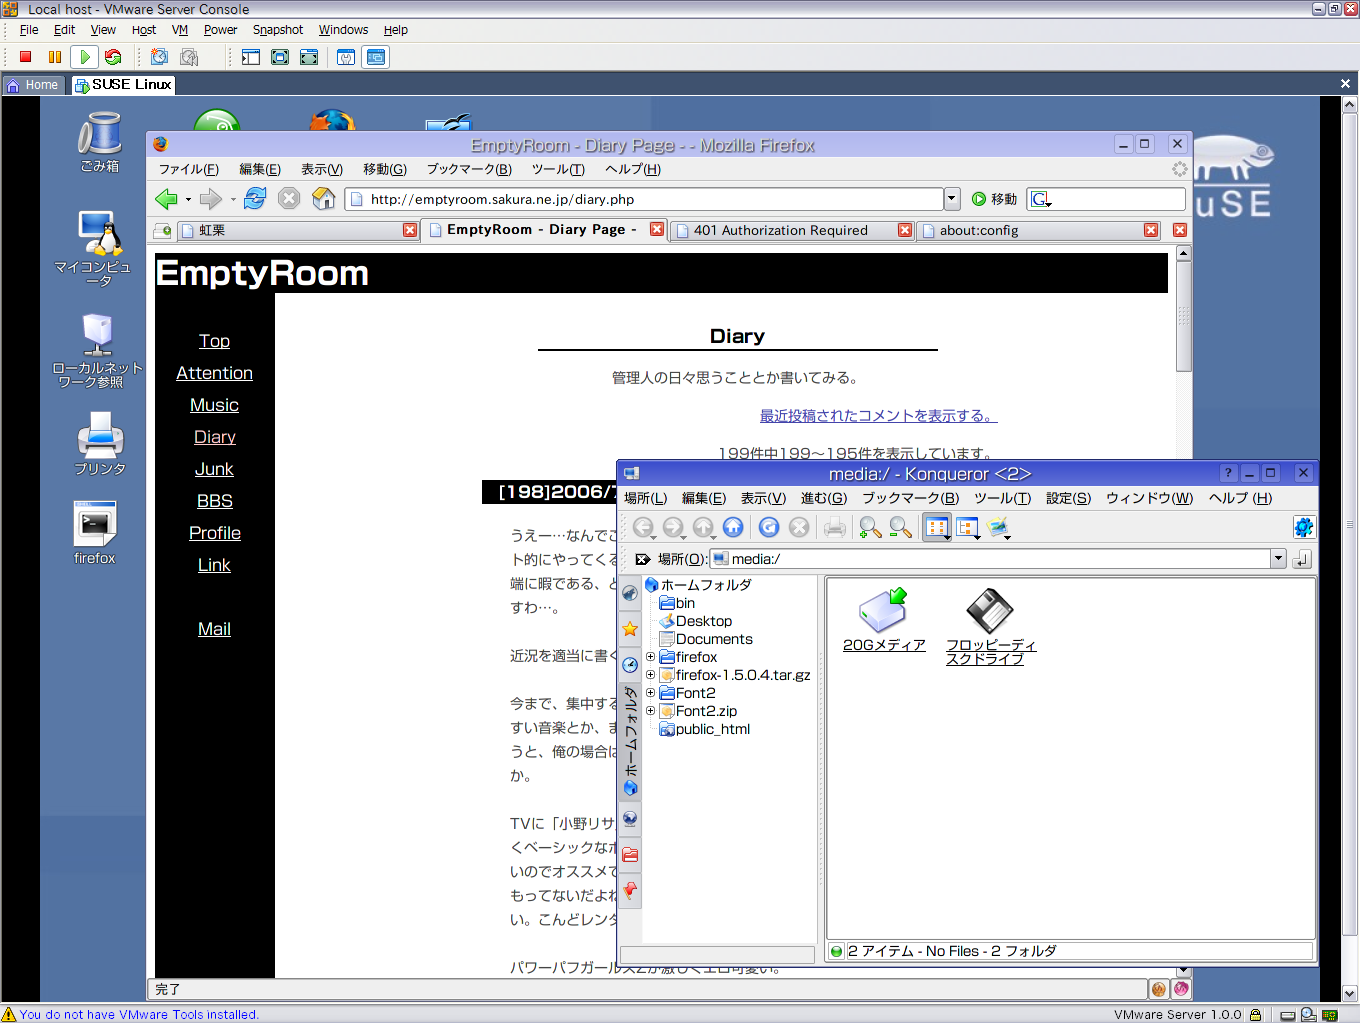This screenshot has height=1024, width=1360.
Task: Click the Firefox Back arrow
Action: pos(166,199)
